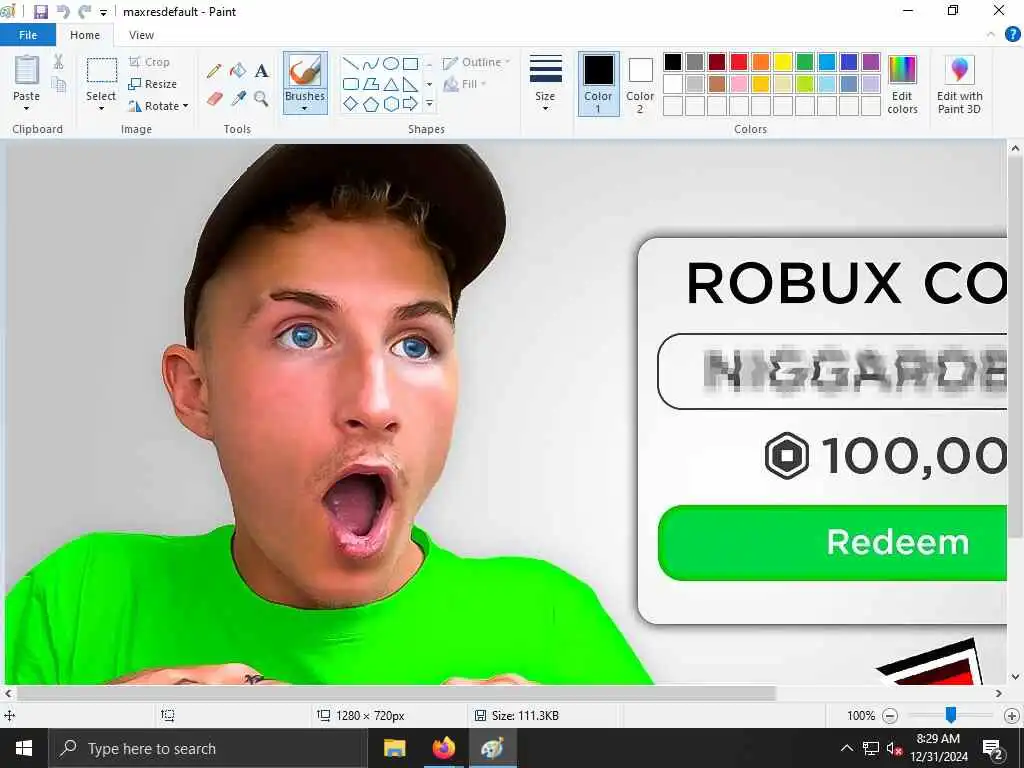Open the Size dropdown
This screenshot has height=768, width=1024.
pos(545,84)
